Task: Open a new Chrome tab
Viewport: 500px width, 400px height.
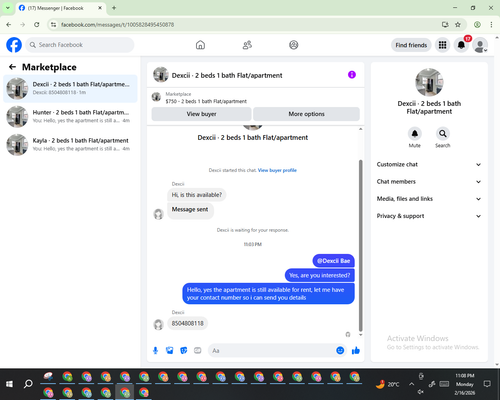Action: 114,8
